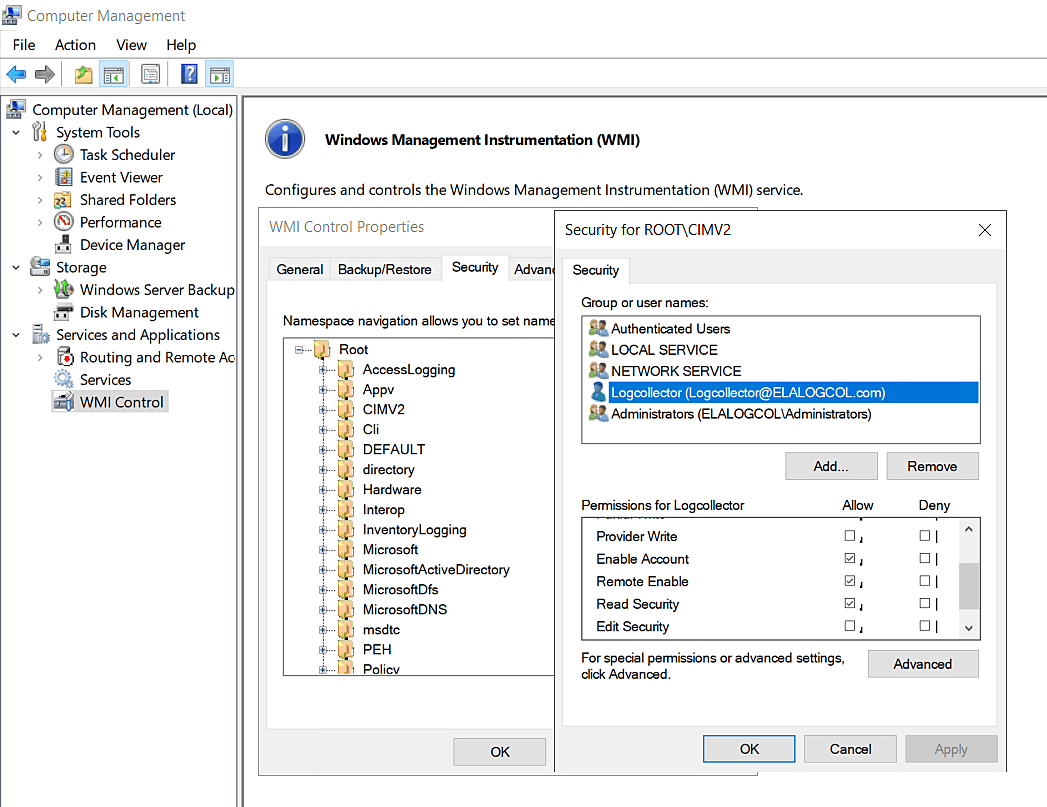1047x807 pixels.
Task: Click the Logcollector user icon
Action: coord(598,392)
